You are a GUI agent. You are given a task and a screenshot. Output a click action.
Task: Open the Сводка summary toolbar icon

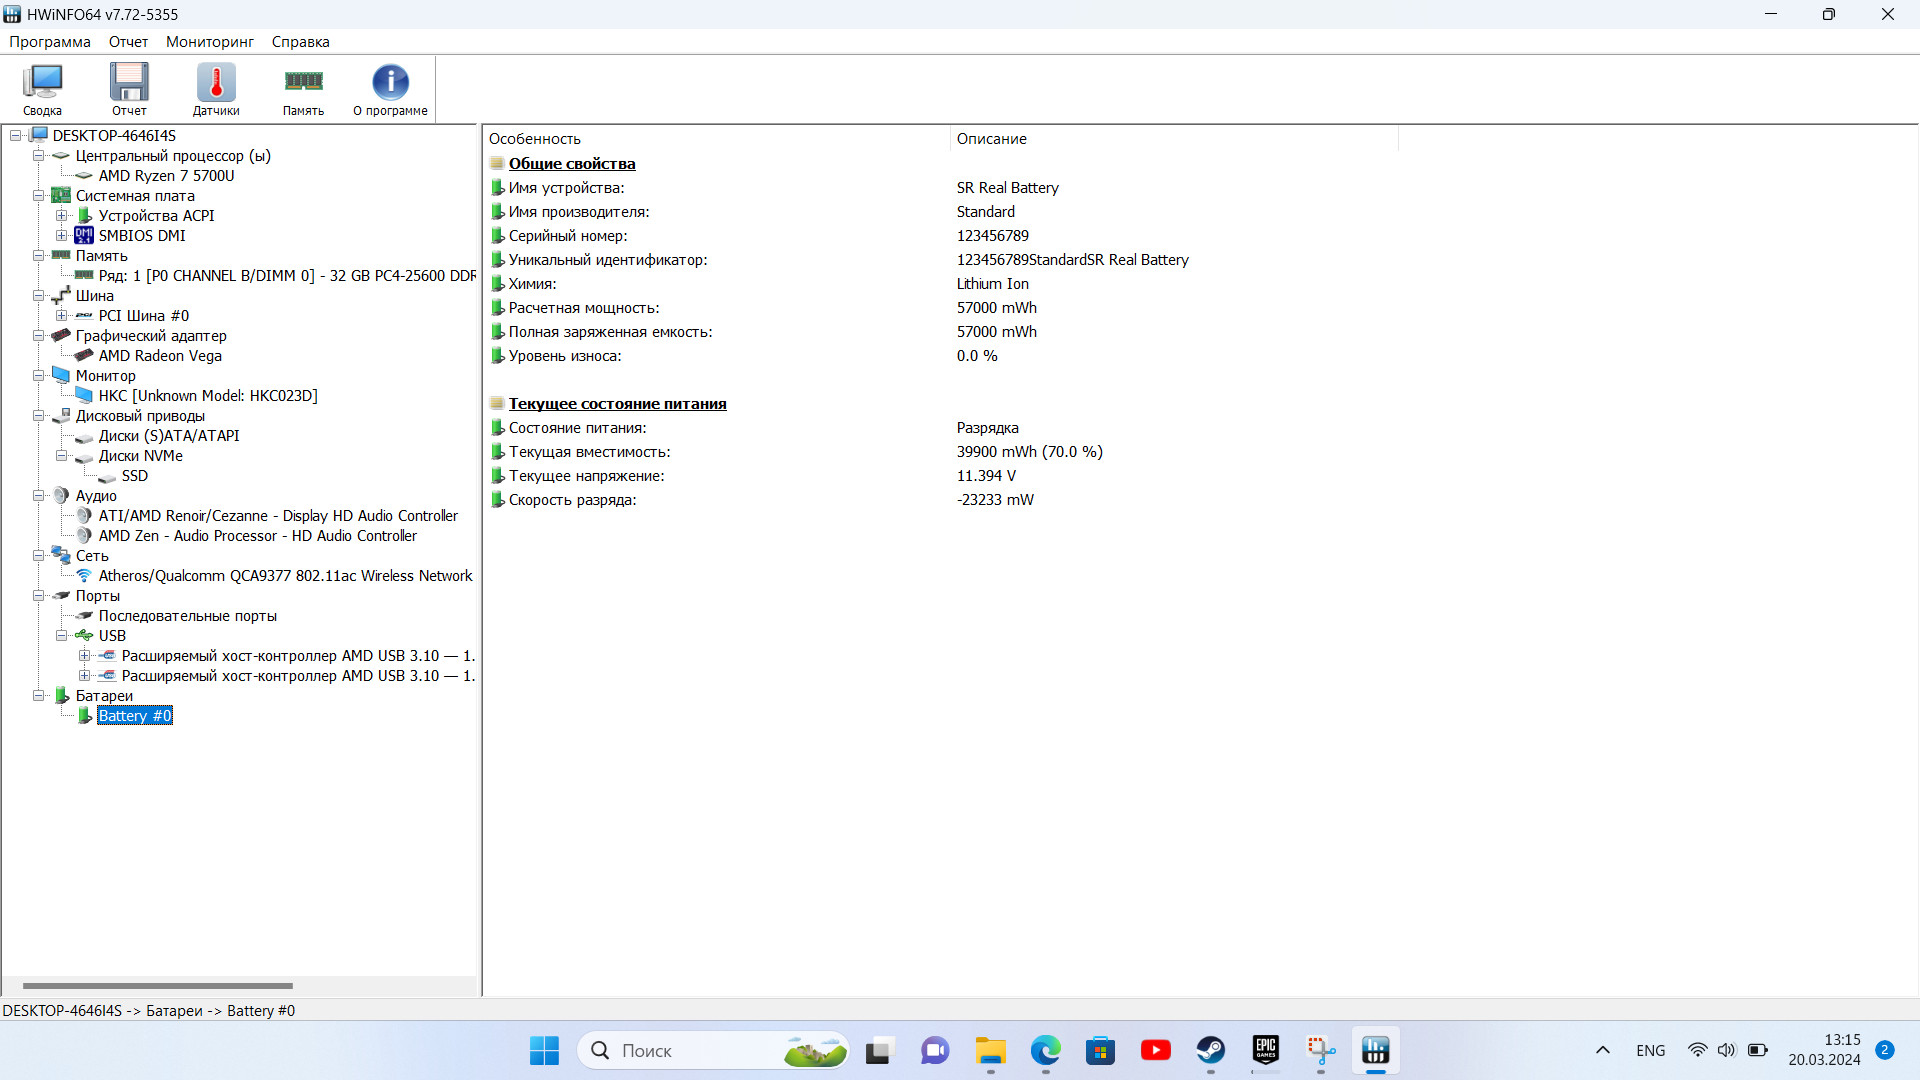tap(42, 89)
